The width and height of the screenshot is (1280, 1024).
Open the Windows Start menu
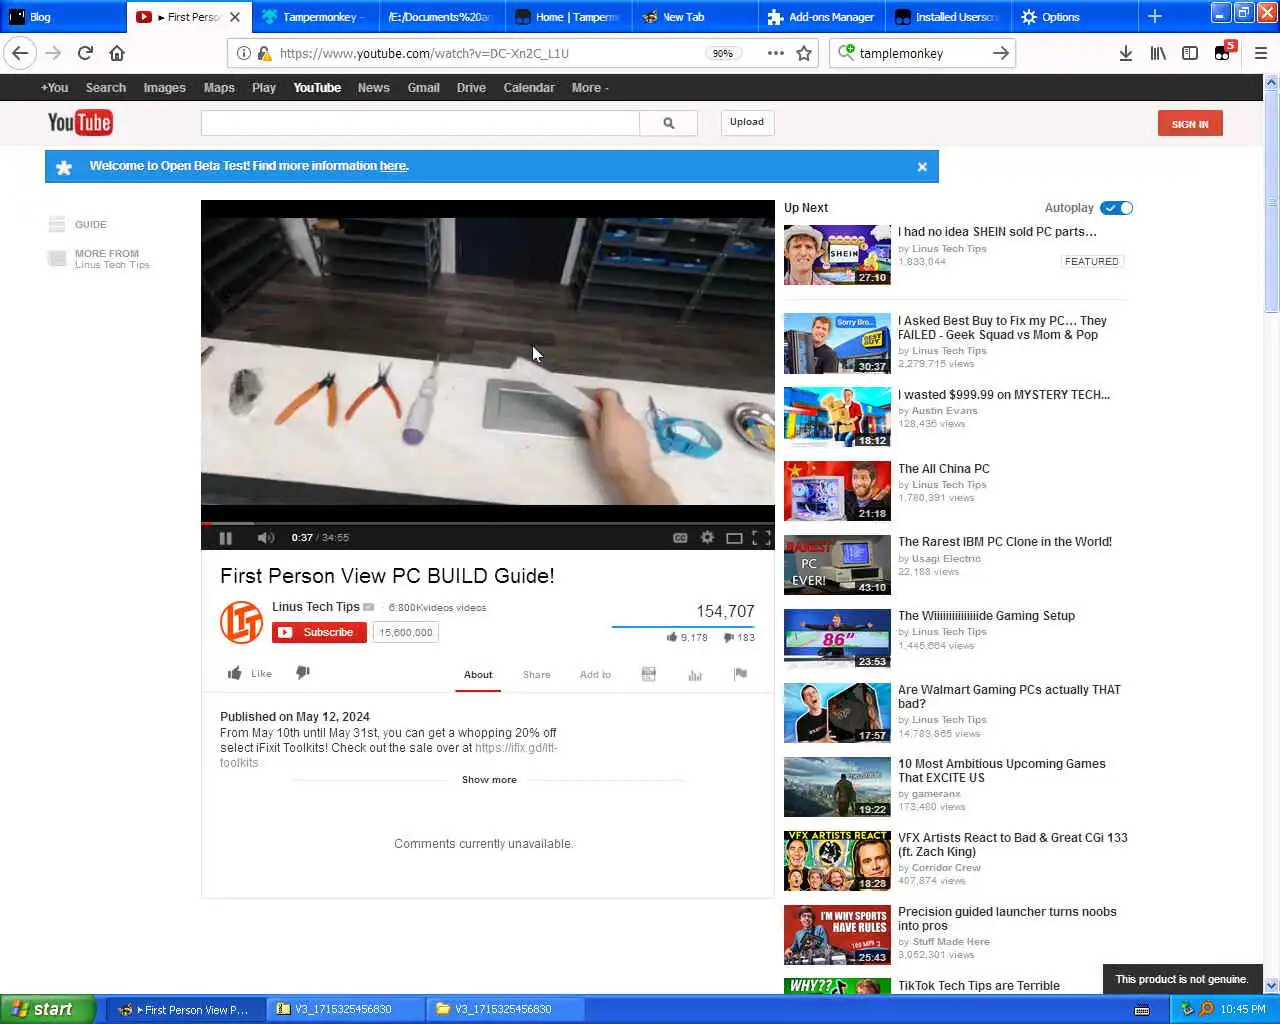coord(48,1009)
